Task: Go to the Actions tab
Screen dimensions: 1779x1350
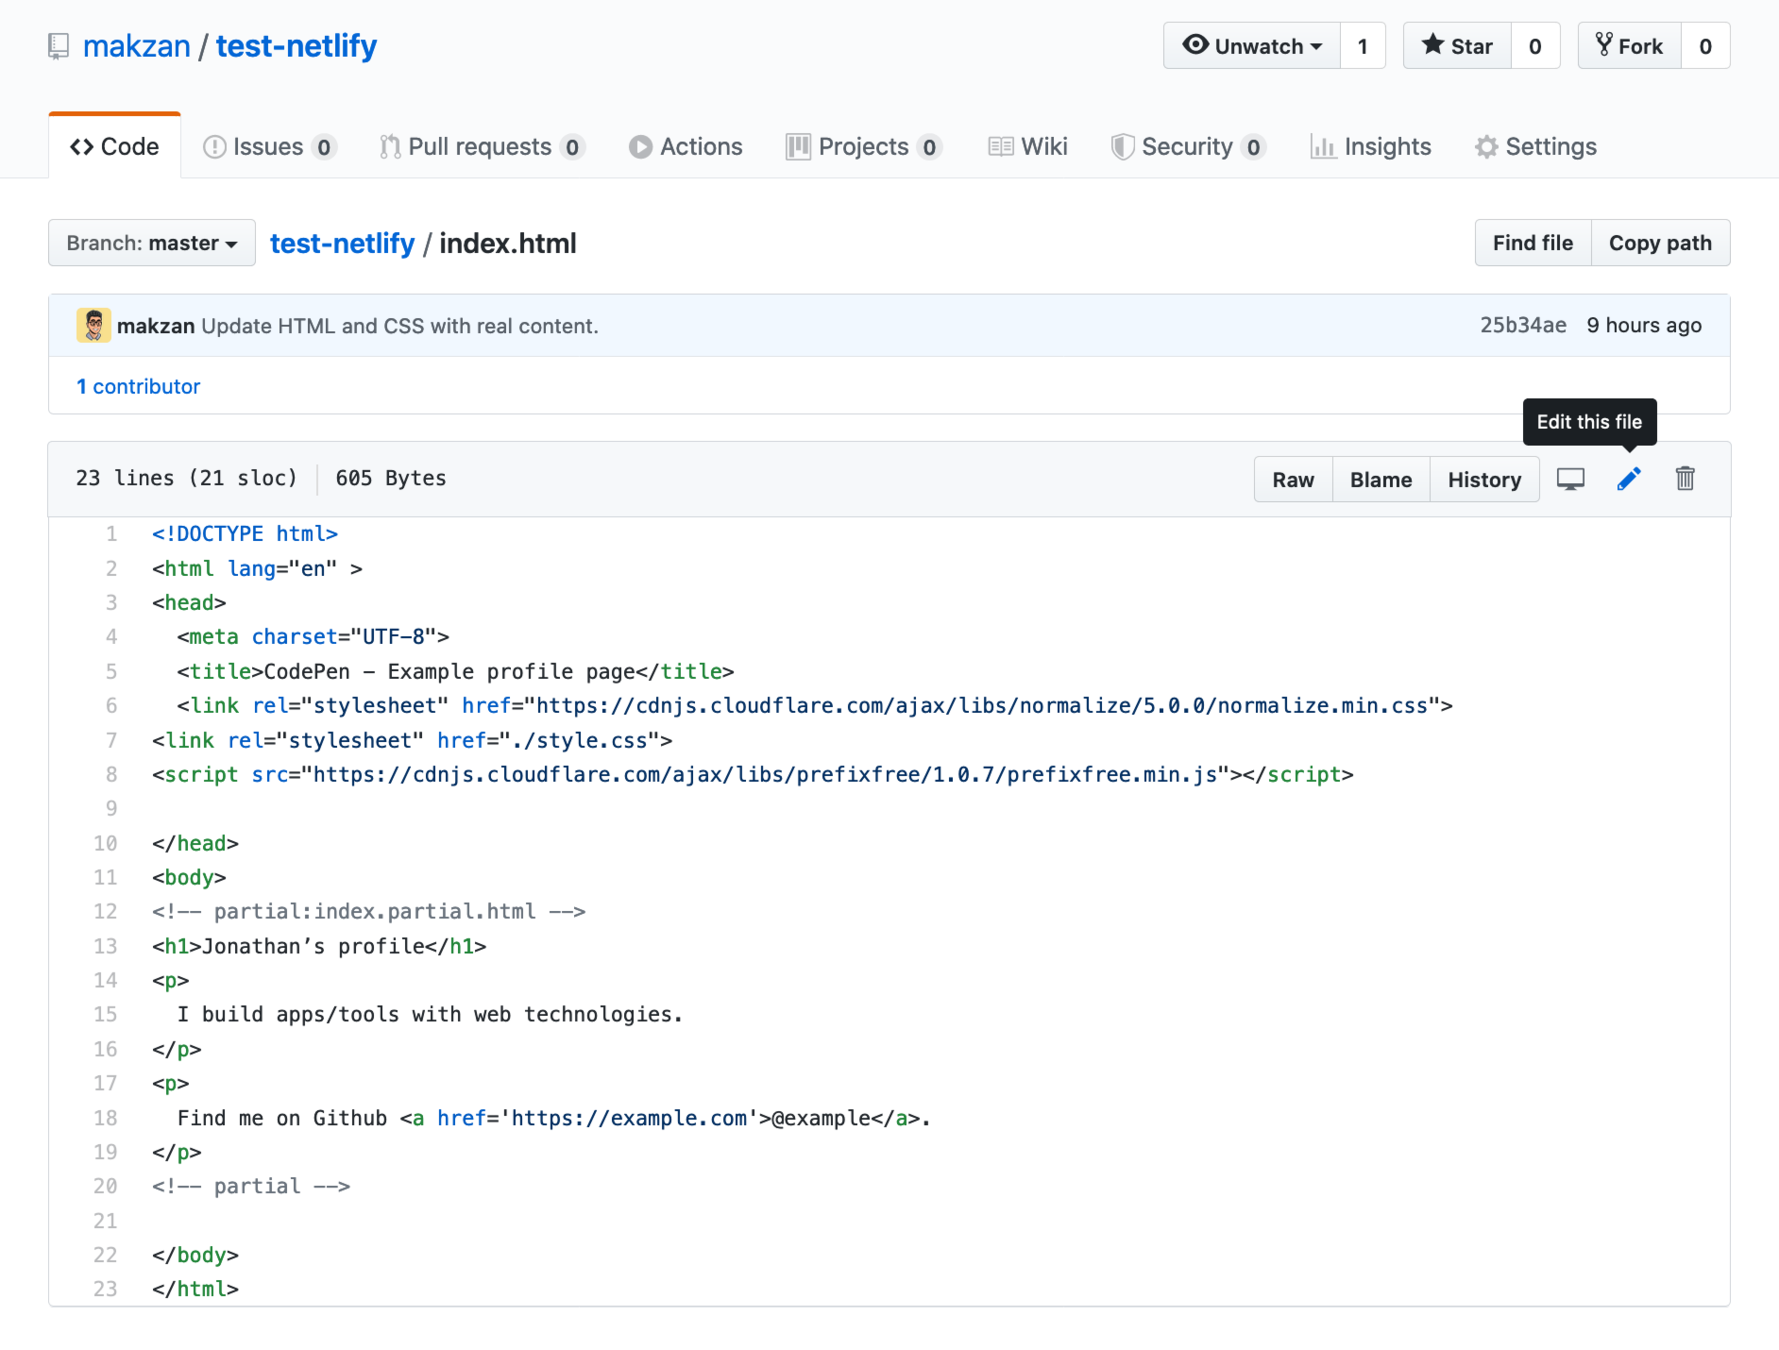Action: tap(686, 147)
